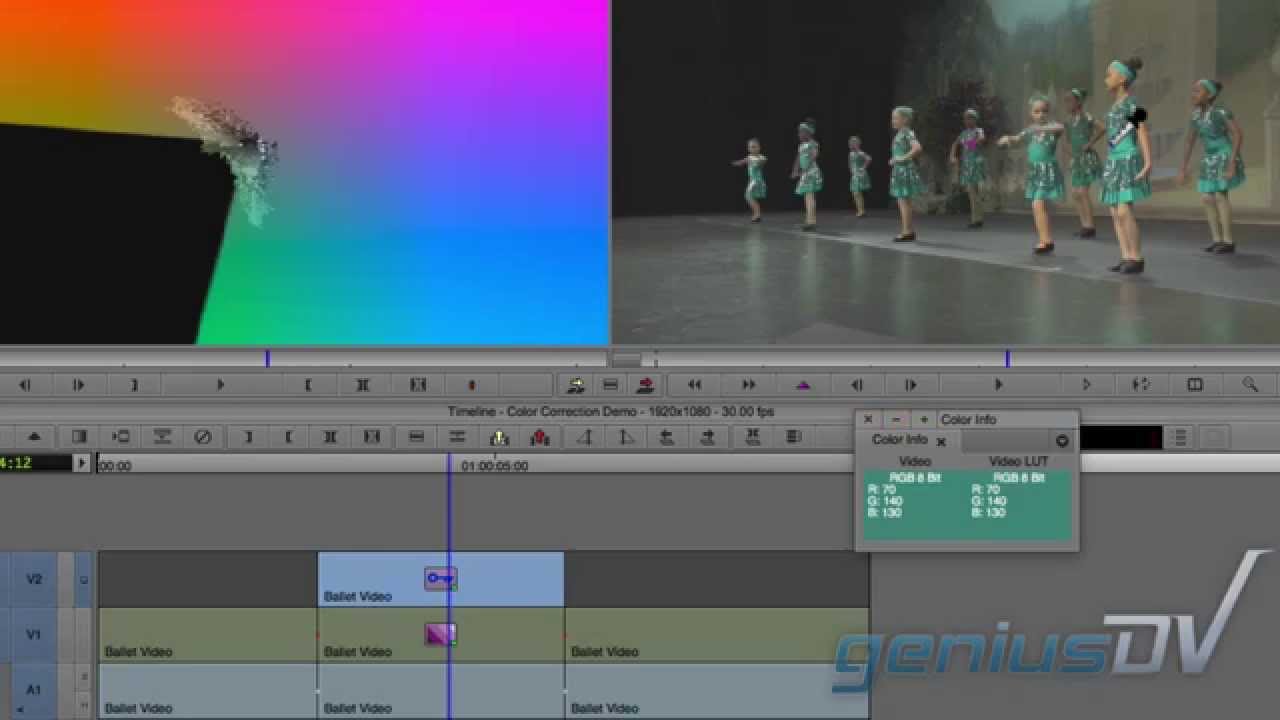Click the purple Lift icon under record monitor
The height and width of the screenshot is (720, 1280).
(803, 385)
